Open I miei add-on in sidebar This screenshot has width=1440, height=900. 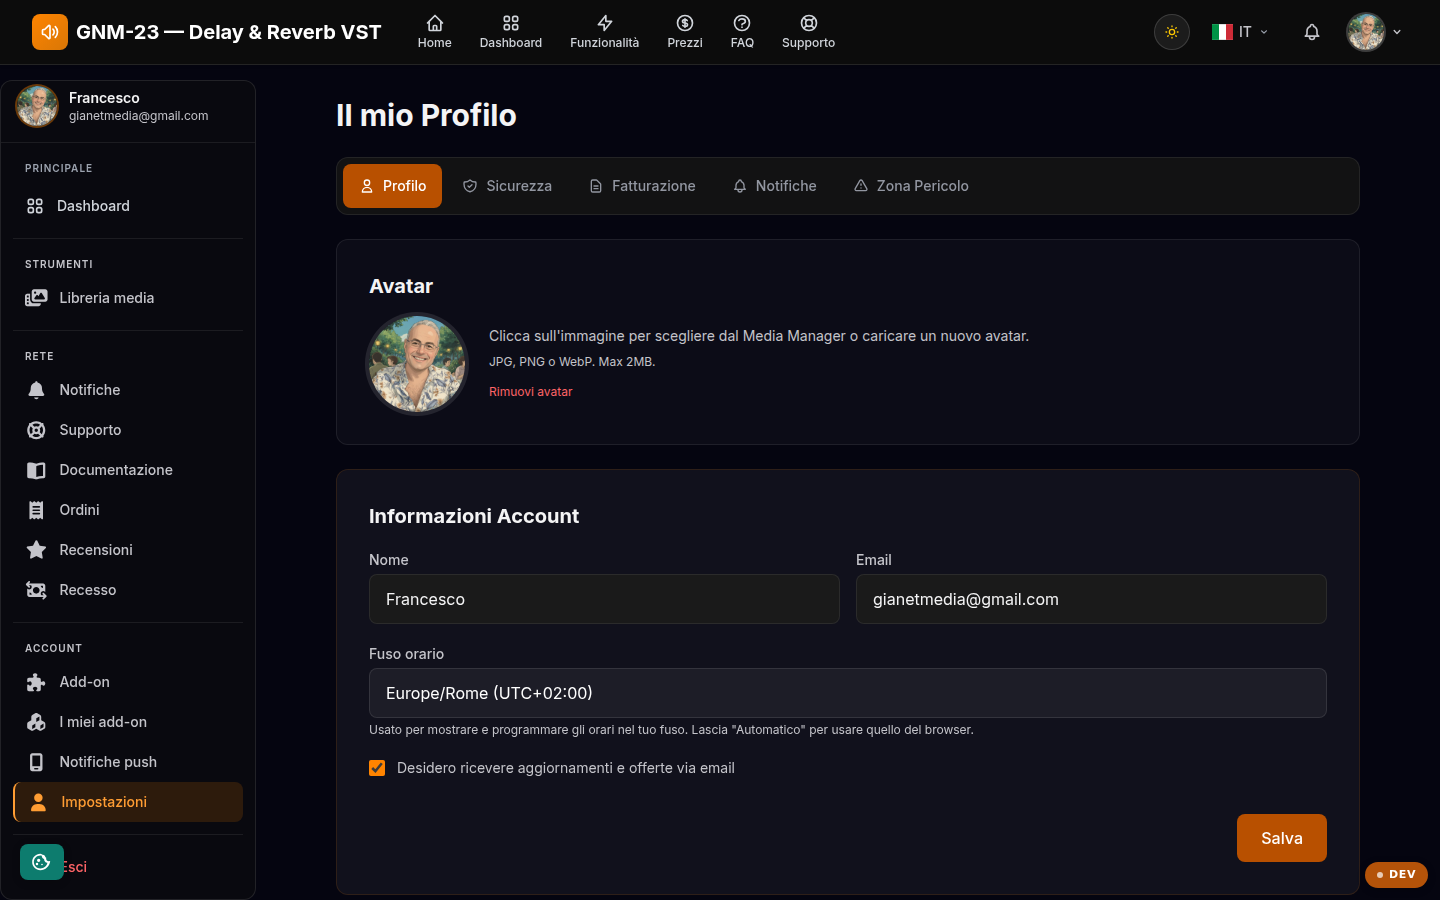128,722
